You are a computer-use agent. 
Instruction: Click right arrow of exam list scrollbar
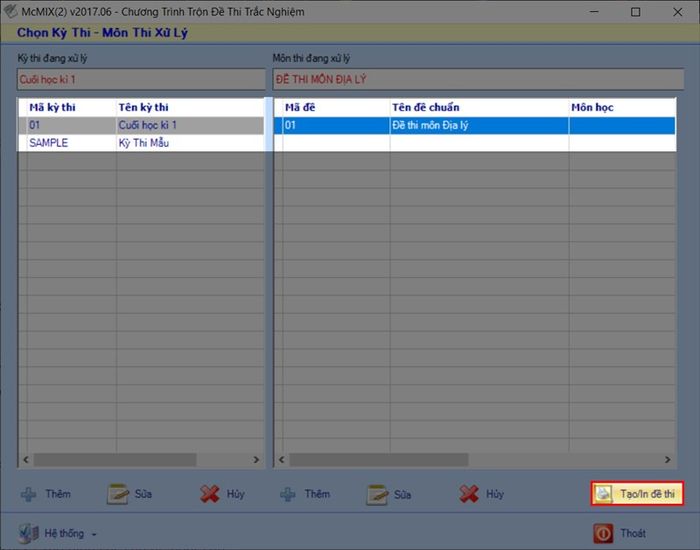256,459
